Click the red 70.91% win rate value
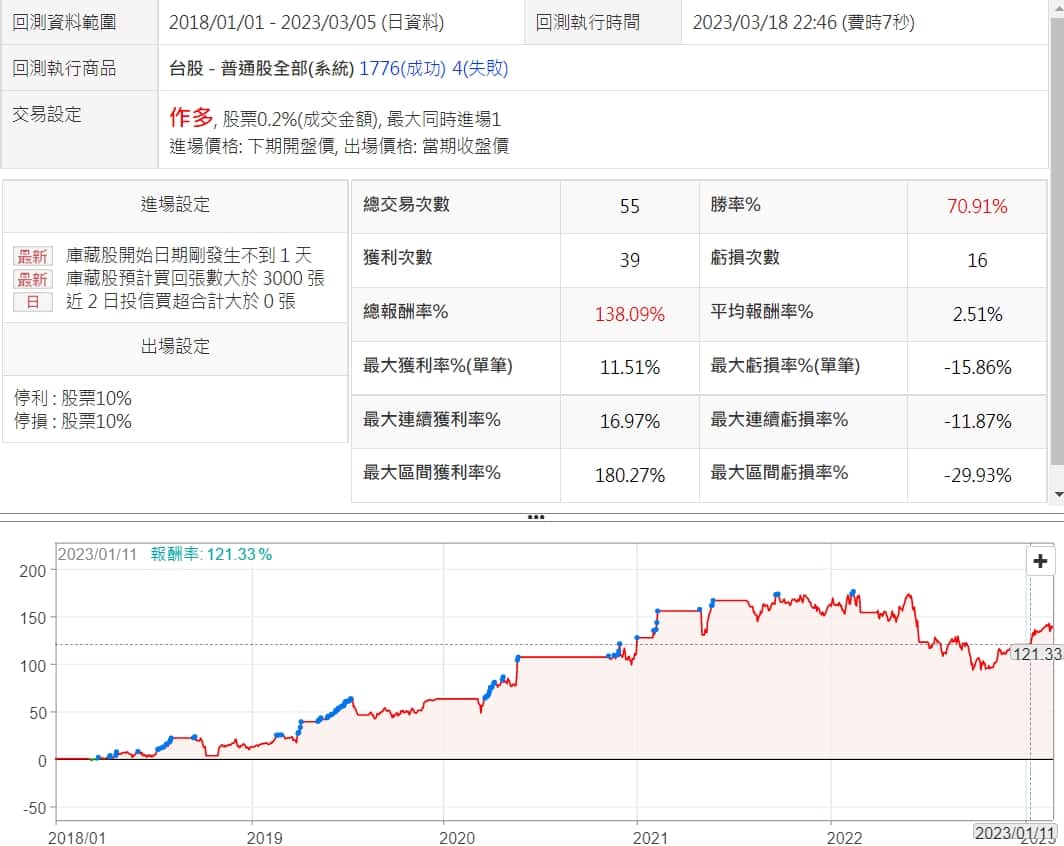The width and height of the screenshot is (1064, 846). [976, 207]
